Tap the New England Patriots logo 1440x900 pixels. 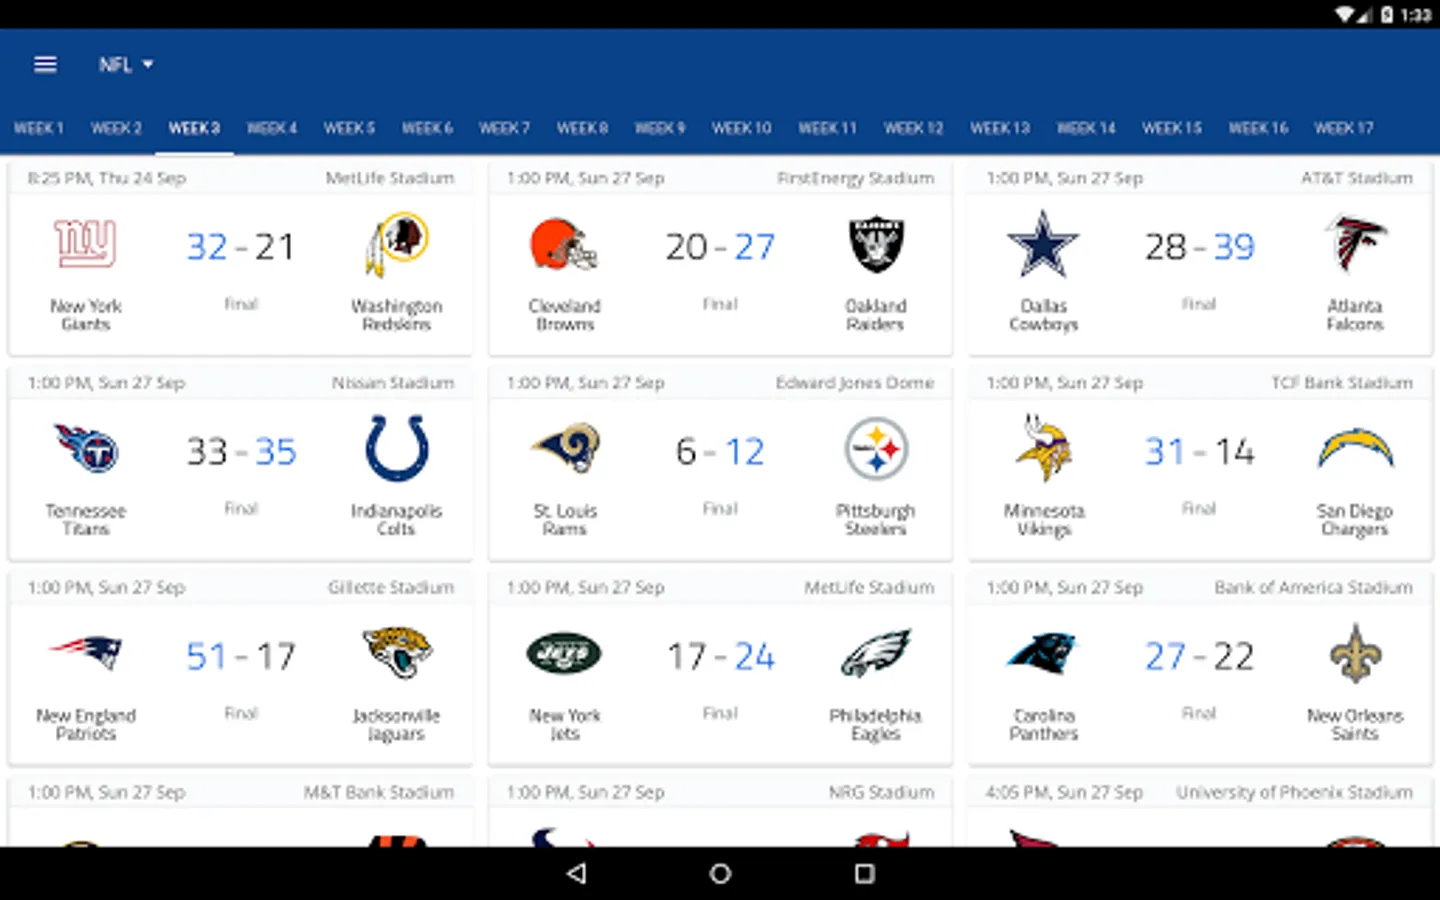[x=86, y=653]
